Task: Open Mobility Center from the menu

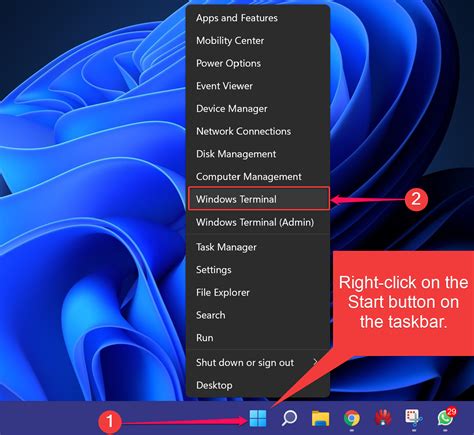Action: [258, 40]
